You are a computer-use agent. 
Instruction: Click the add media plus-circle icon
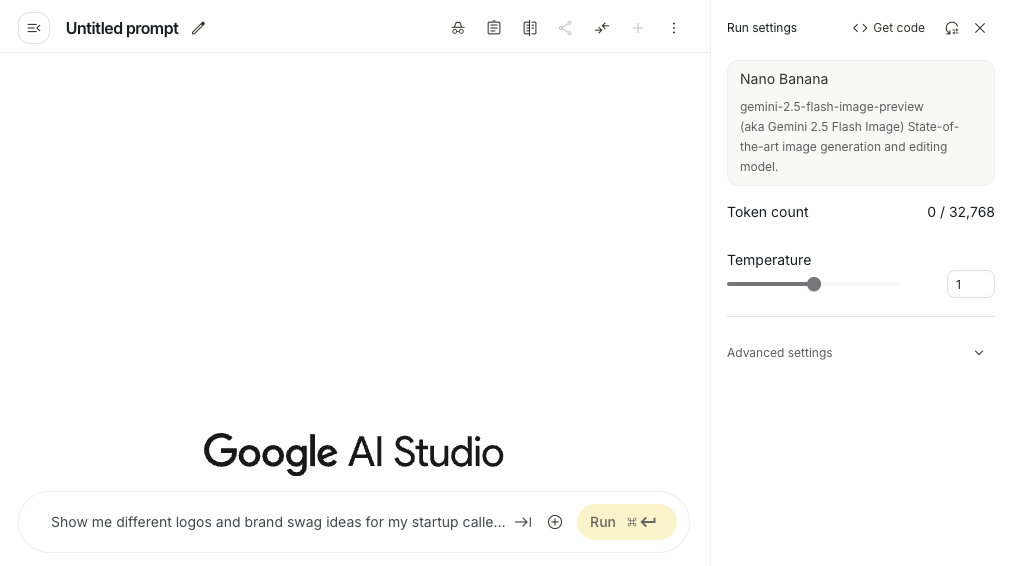(555, 522)
